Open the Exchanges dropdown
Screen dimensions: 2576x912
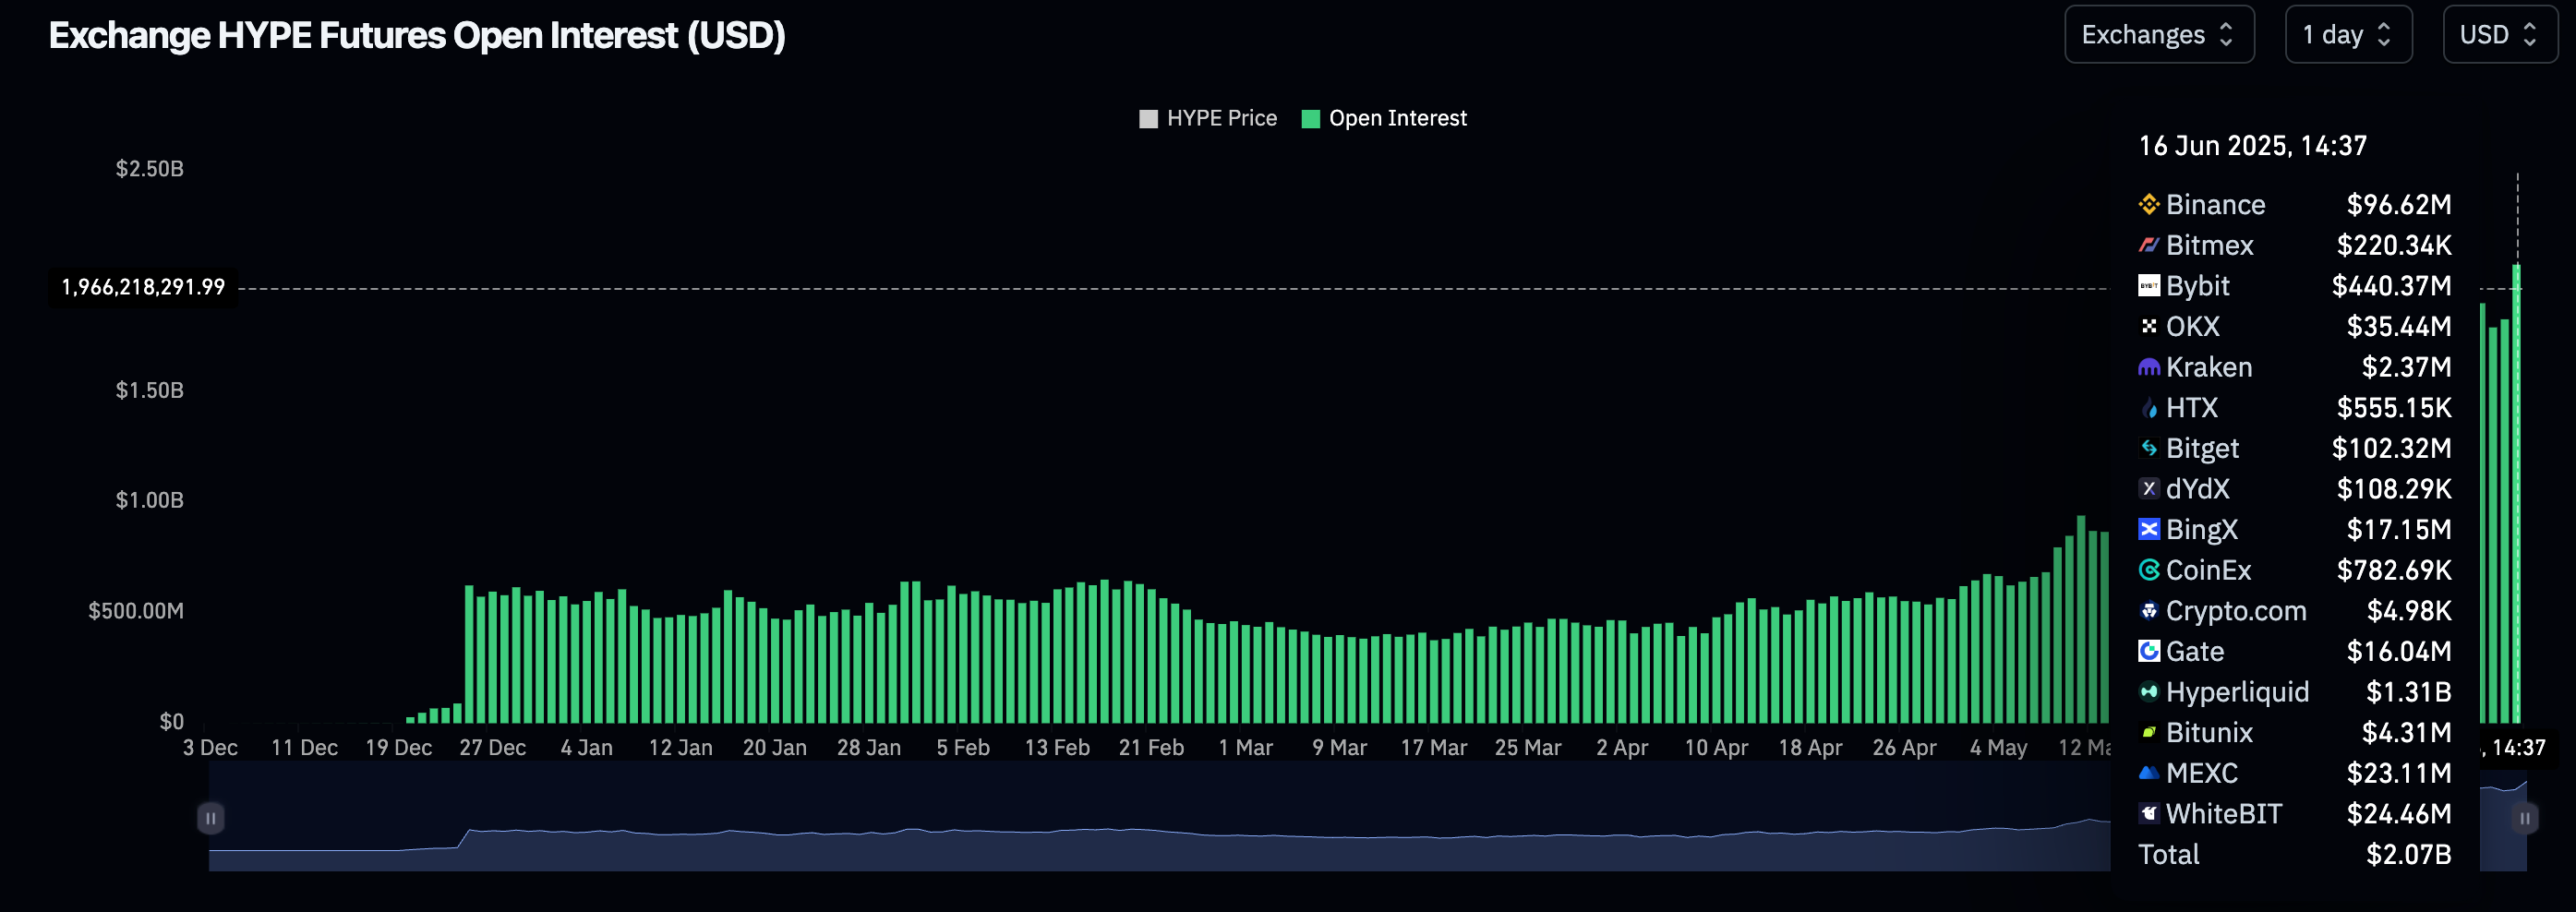2159,35
